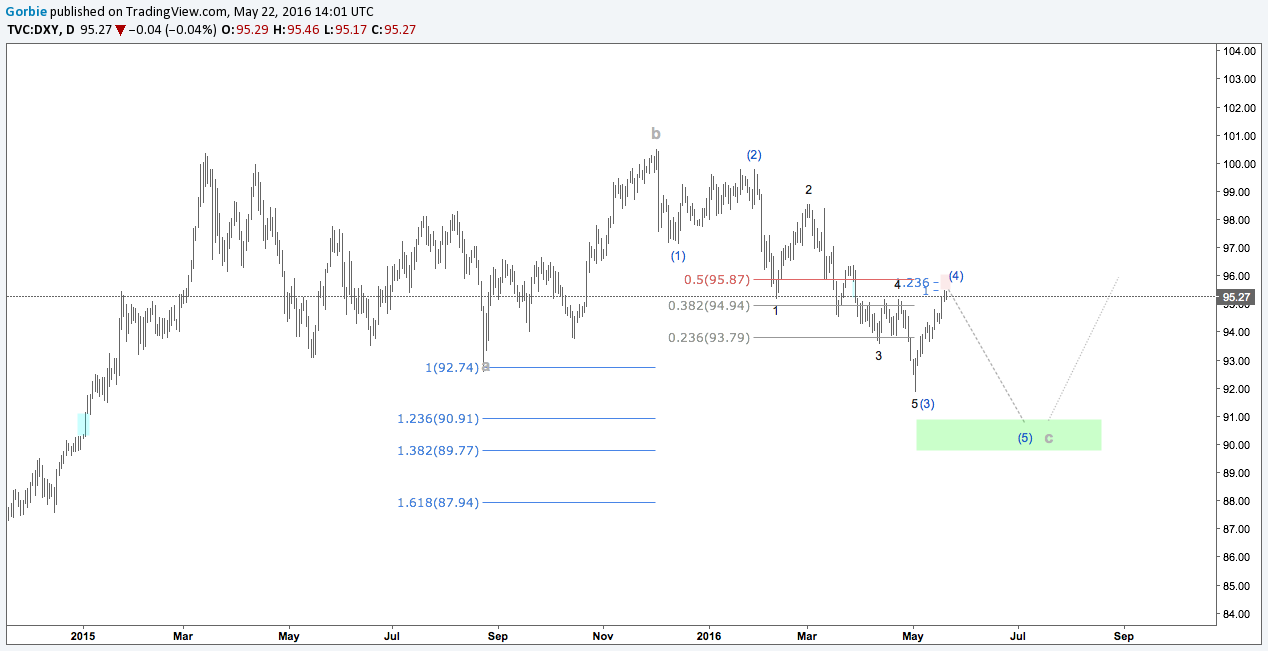Click the 92.00 price axis label
Image resolution: width=1268 pixels, height=651 pixels.
pyautogui.click(x=1238, y=389)
